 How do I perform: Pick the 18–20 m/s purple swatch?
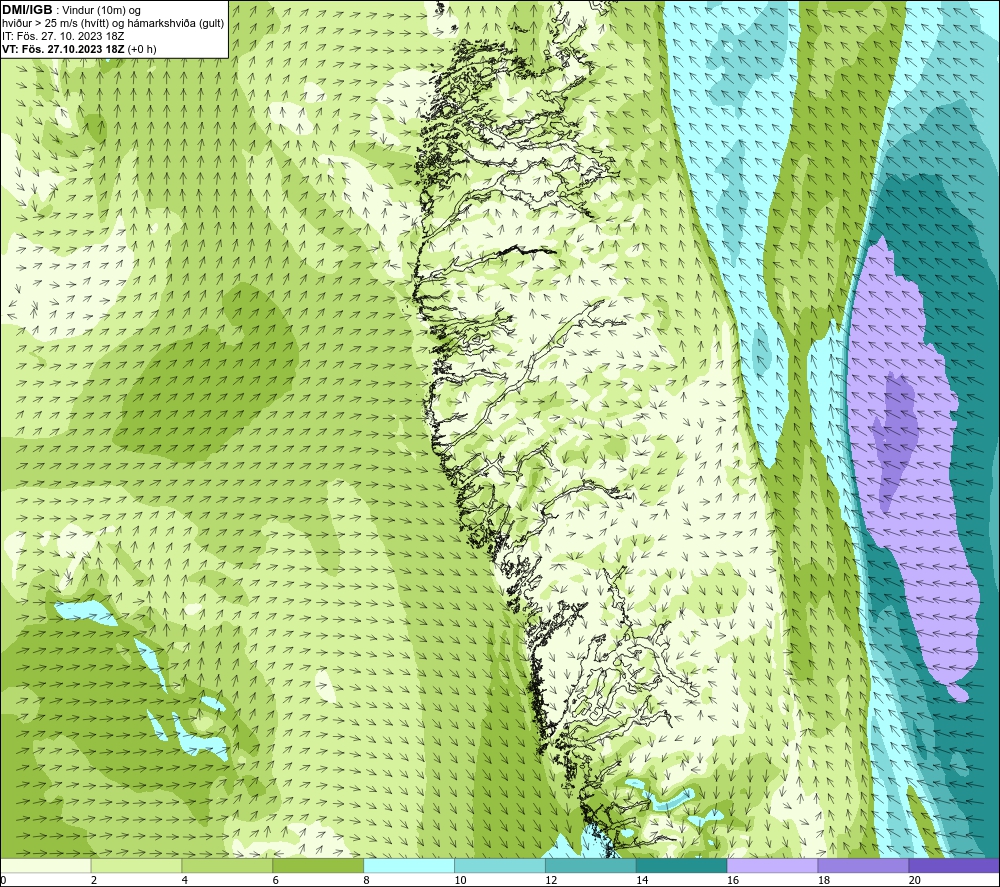864,865
